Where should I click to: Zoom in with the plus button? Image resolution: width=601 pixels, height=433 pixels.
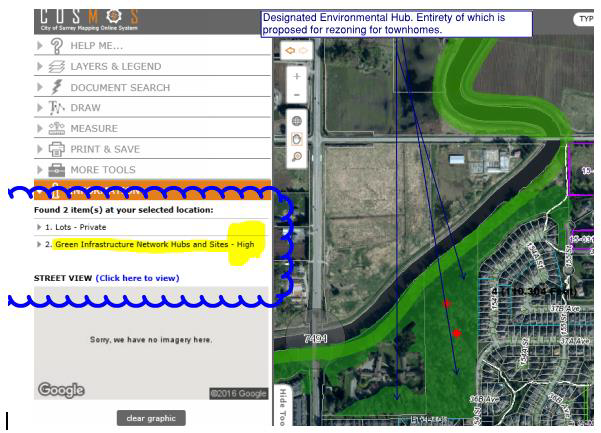pyautogui.click(x=297, y=77)
